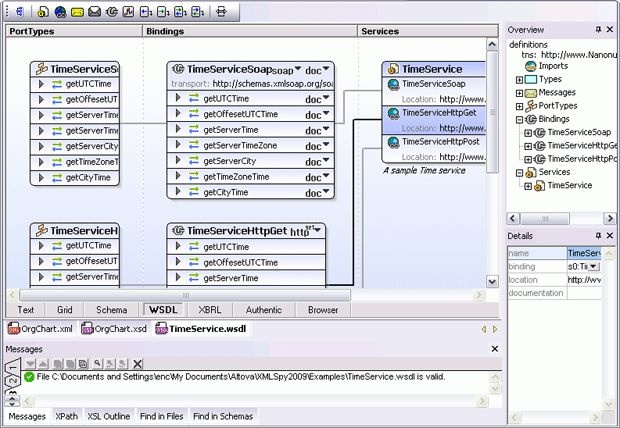Collapse the Bindings node in Overview
This screenshot has height=428, width=620.
coord(520,118)
